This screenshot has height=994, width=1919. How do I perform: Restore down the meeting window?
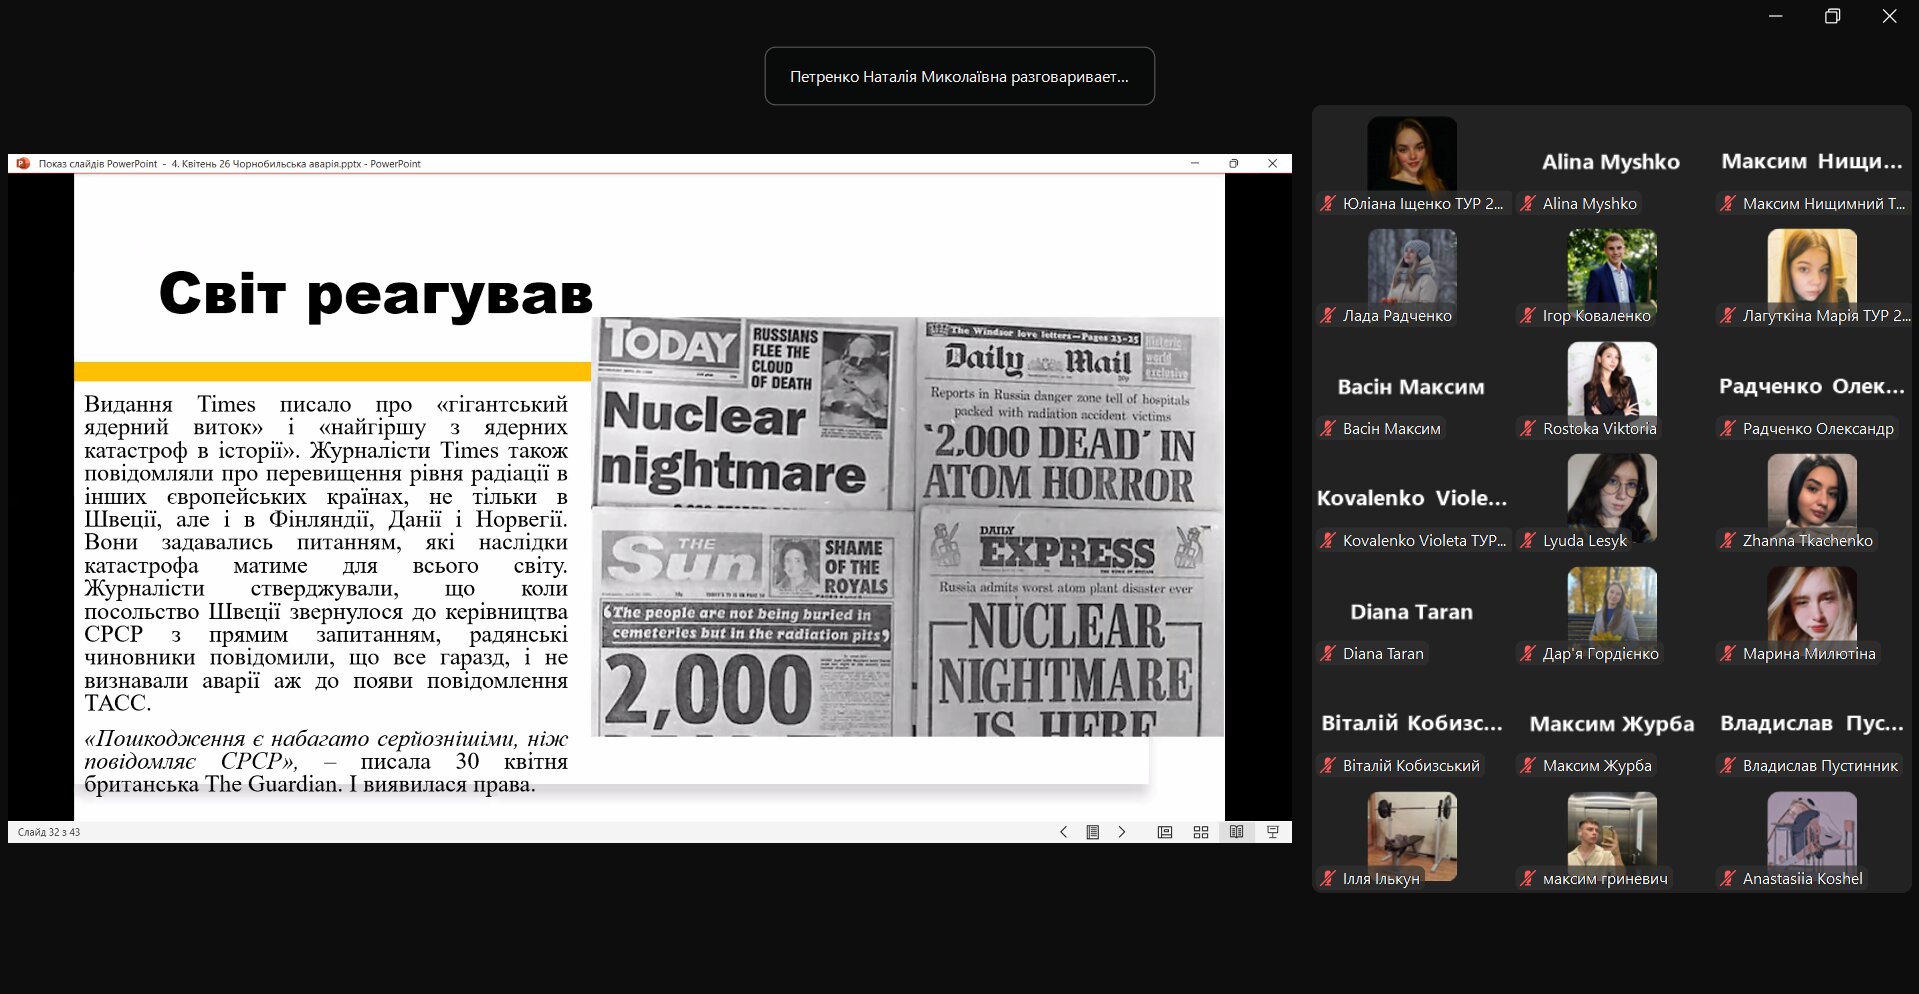[1832, 16]
